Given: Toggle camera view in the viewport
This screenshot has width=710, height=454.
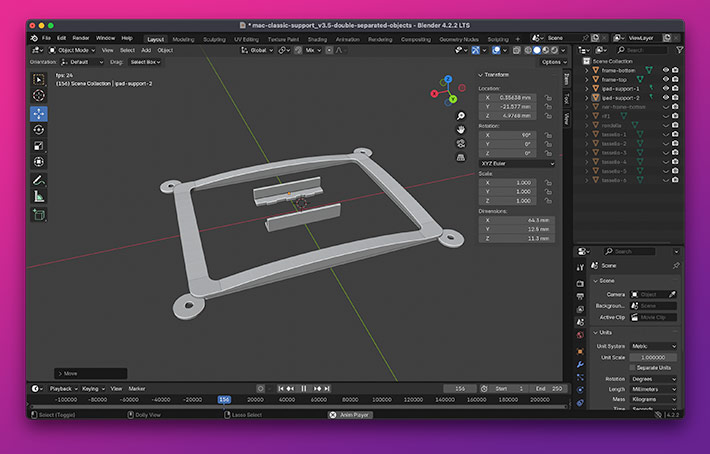Looking at the screenshot, I should (460, 143).
